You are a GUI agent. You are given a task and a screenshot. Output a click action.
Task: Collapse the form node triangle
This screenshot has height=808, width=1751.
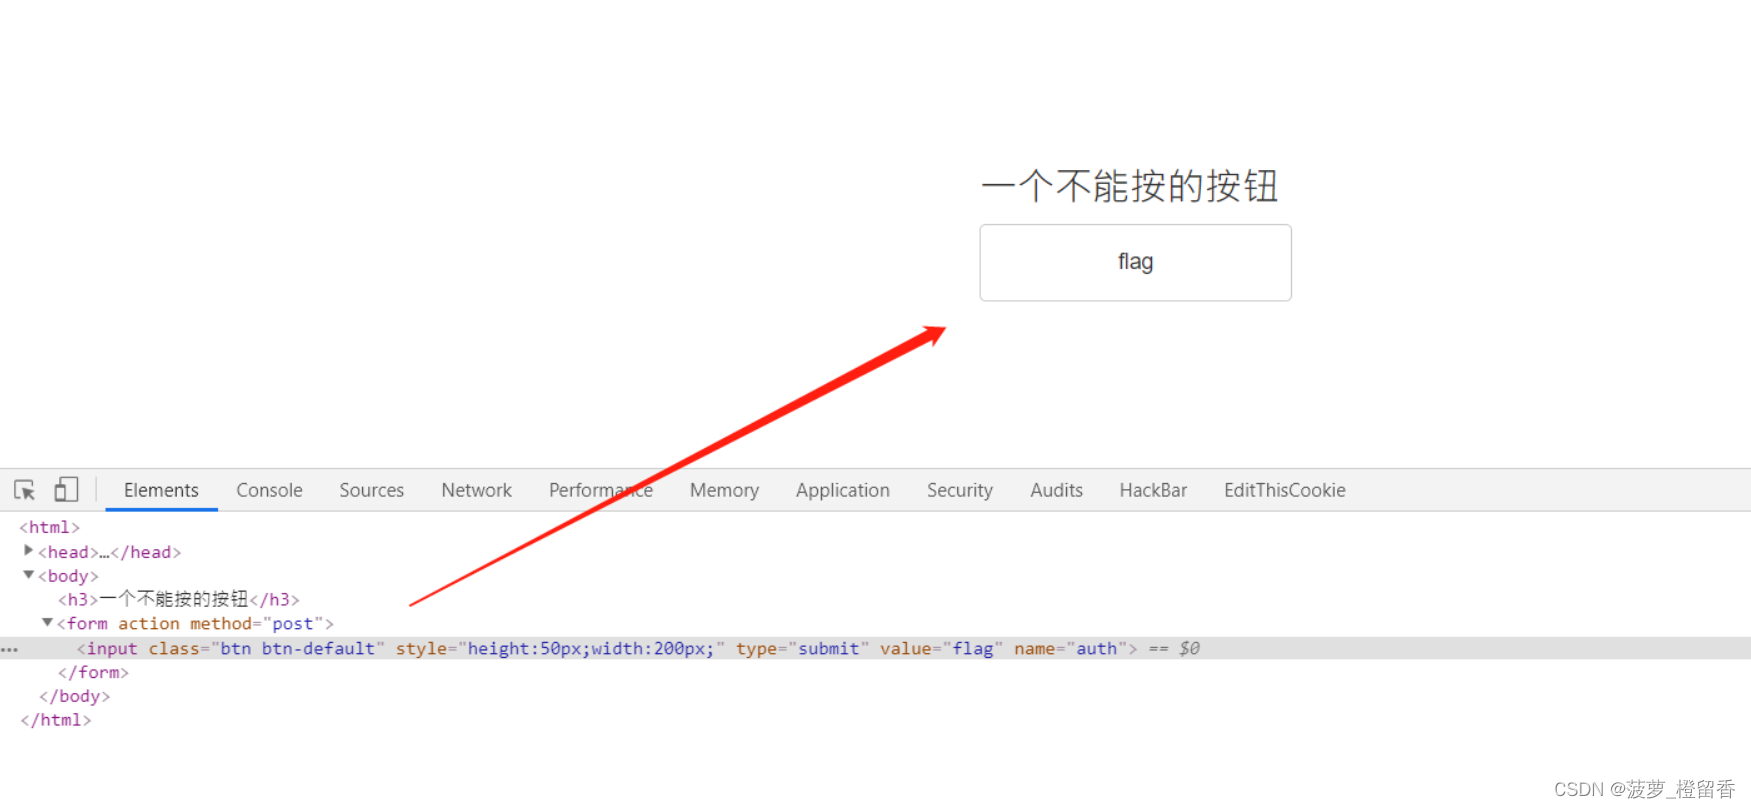point(47,623)
